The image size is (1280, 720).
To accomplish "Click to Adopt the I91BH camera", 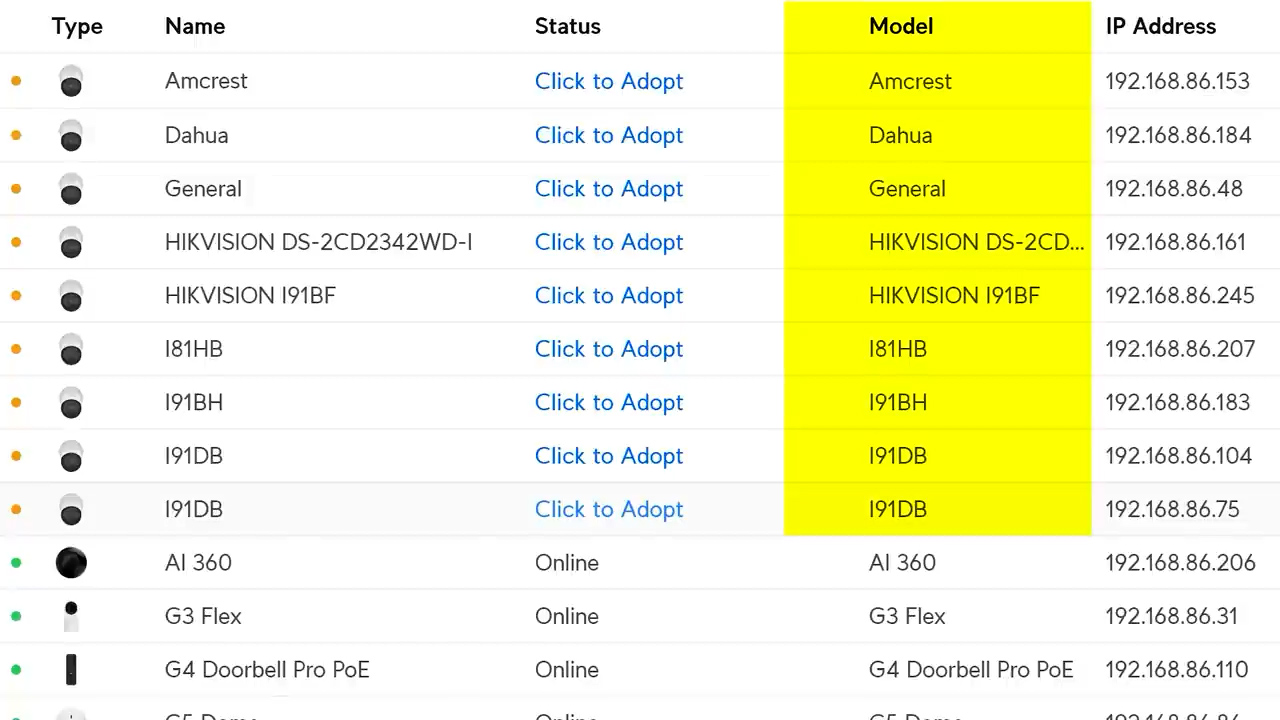I will pos(609,402).
